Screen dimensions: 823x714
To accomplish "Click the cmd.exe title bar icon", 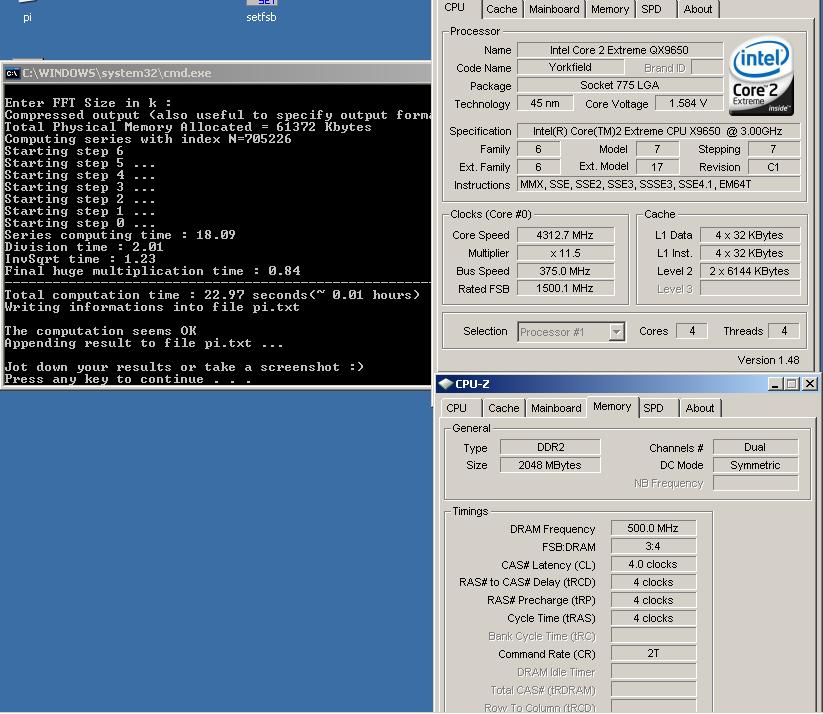I will tap(12, 73).
